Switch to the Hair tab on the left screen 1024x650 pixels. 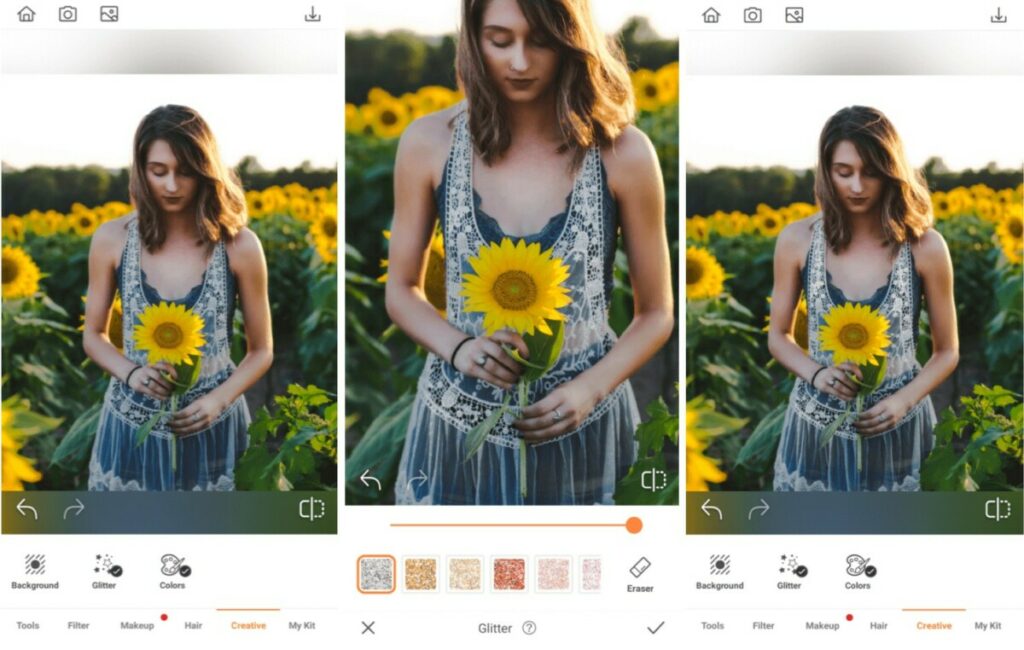click(193, 625)
